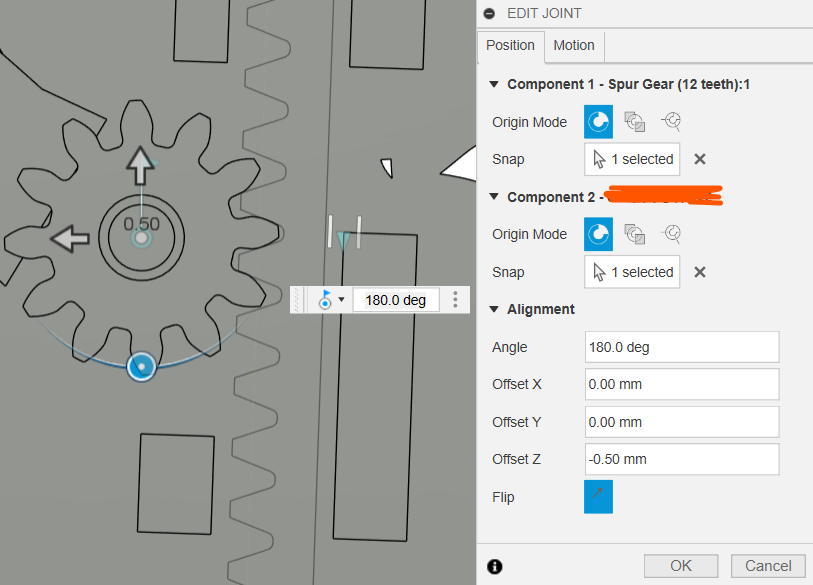Choose Two Edge Intersection mode for Component 2

point(671,234)
